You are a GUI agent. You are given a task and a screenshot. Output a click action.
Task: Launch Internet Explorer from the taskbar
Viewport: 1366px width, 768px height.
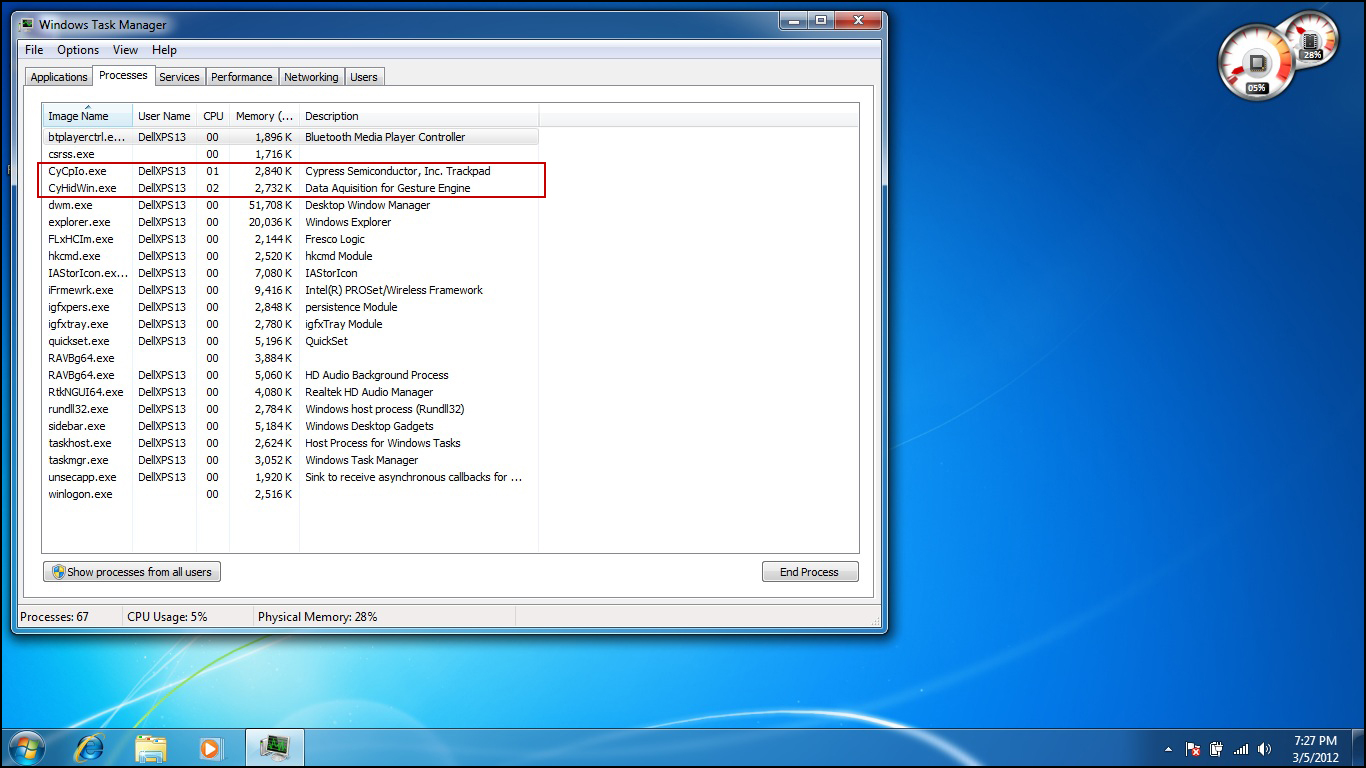click(x=90, y=747)
